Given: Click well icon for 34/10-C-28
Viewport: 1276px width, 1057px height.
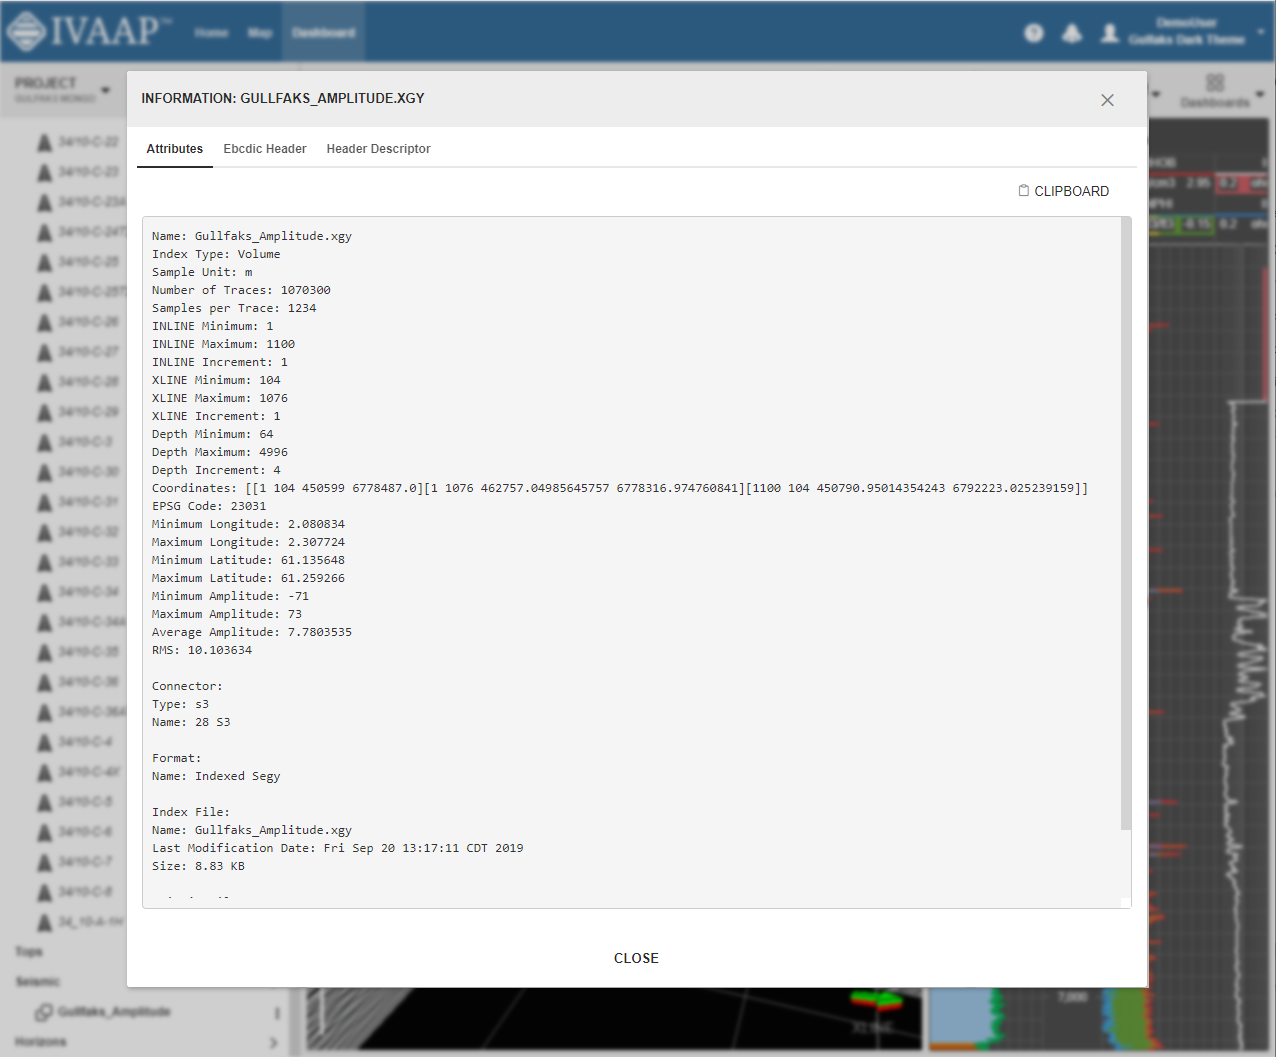Looking at the screenshot, I should click(x=44, y=382).
